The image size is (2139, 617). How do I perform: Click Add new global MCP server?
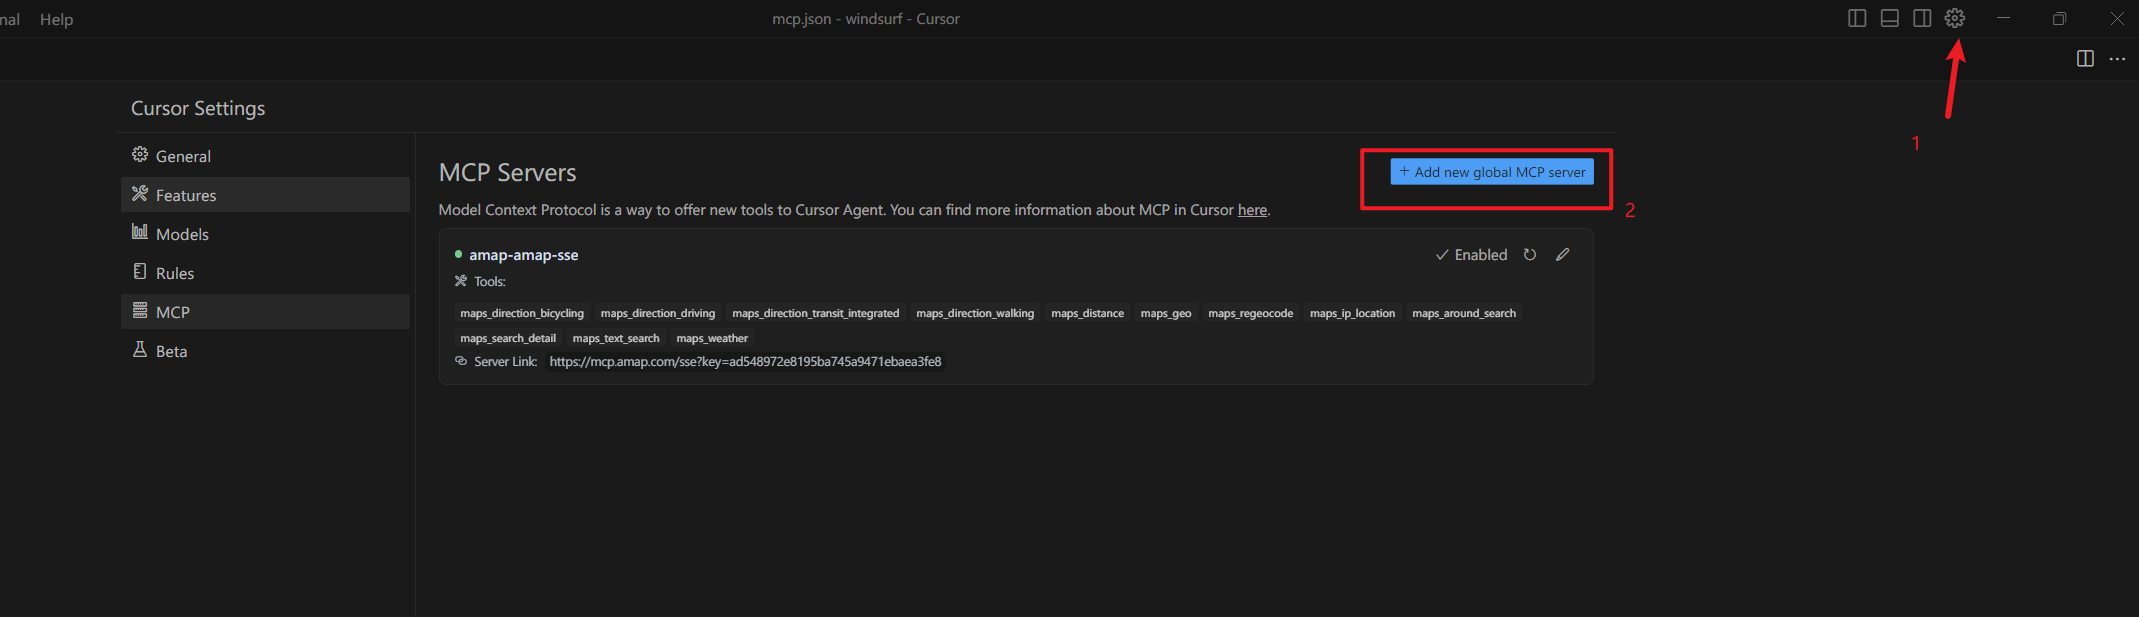click(x=1492, y=172)
